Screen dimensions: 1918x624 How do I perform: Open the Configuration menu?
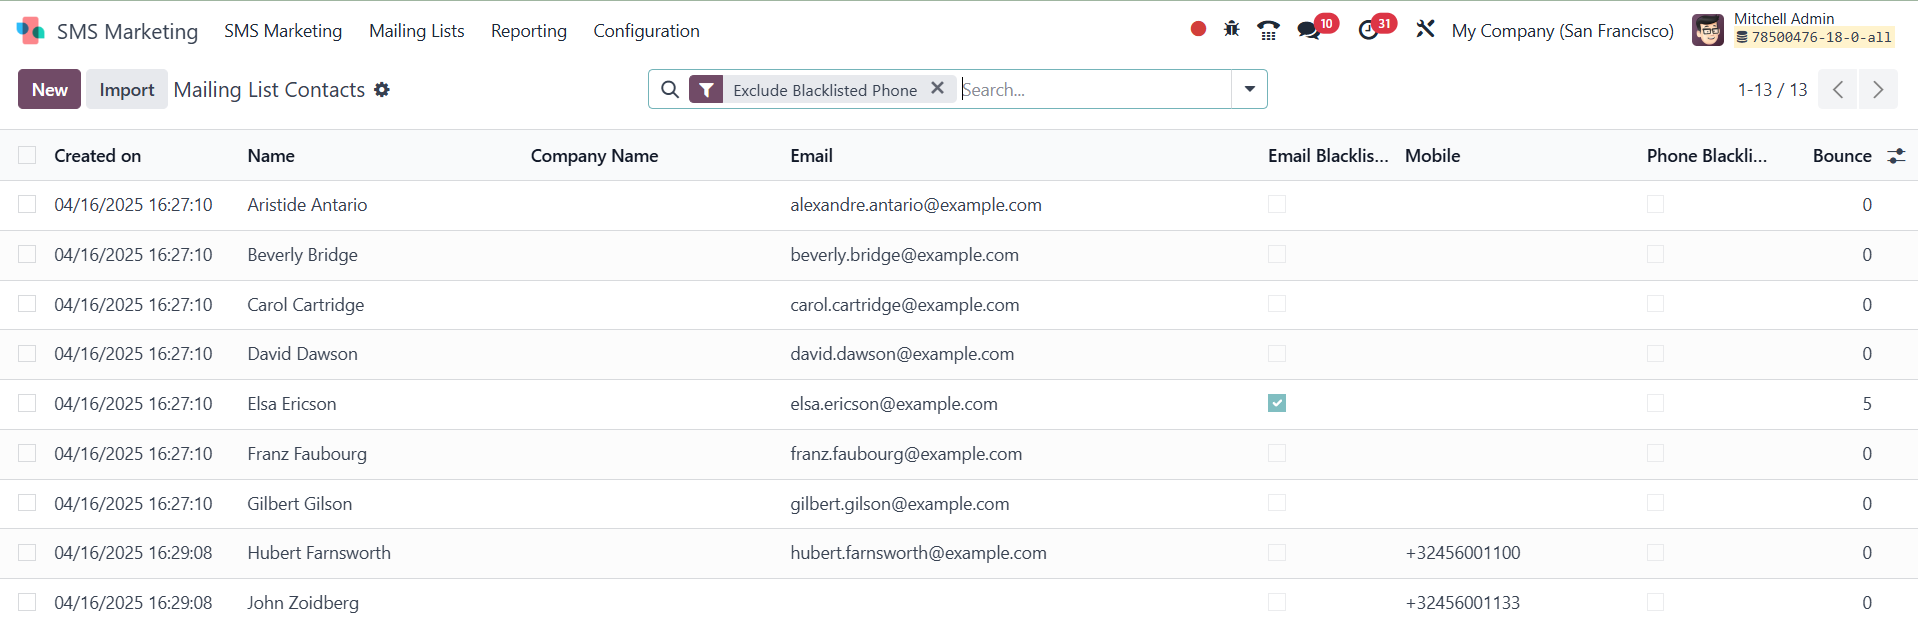646,31
